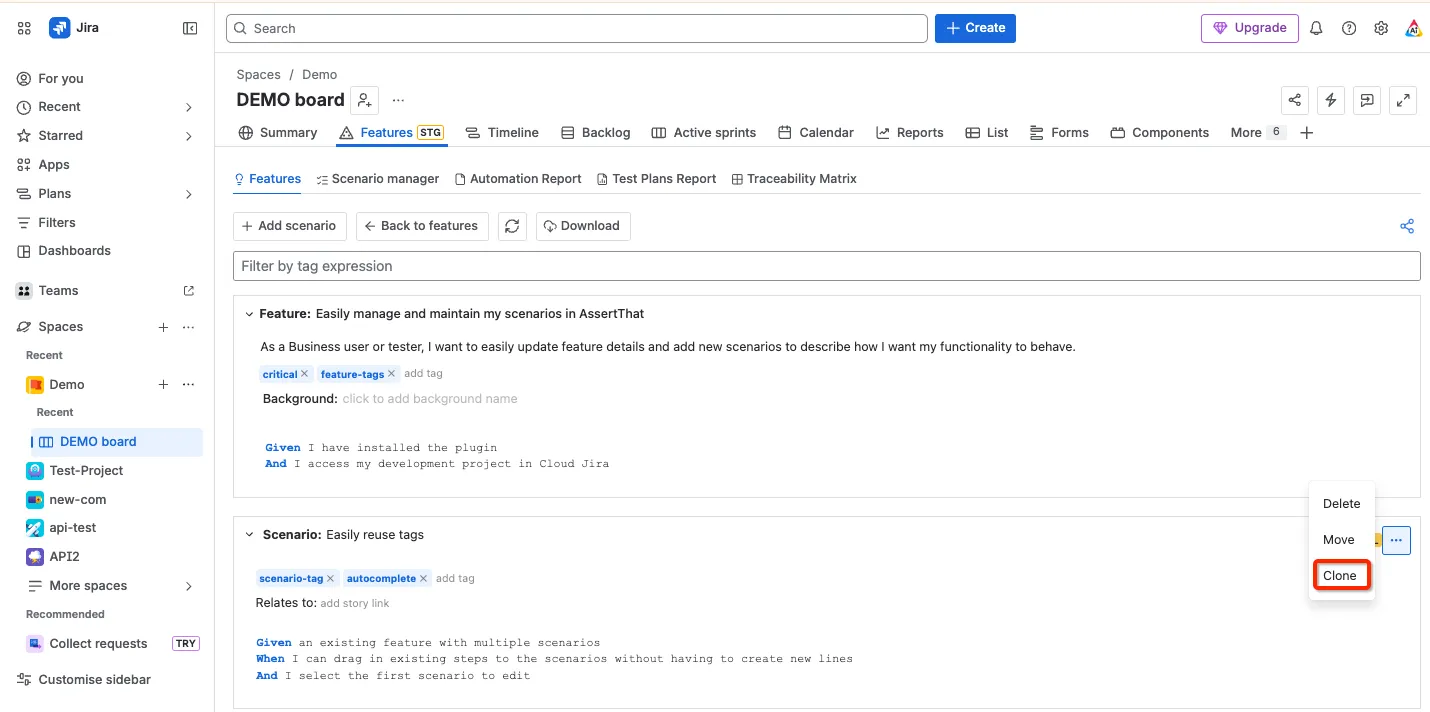1430x712 pixels.
Task: Remove the critical tag
Action: [x=305, y=374]
